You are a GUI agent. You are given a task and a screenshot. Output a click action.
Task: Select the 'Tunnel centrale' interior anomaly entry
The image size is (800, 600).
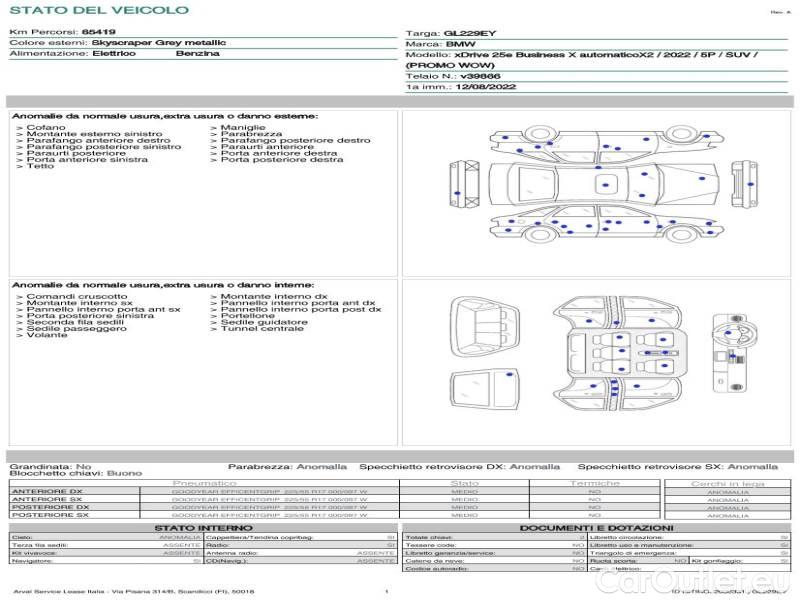tap(262, 328)
